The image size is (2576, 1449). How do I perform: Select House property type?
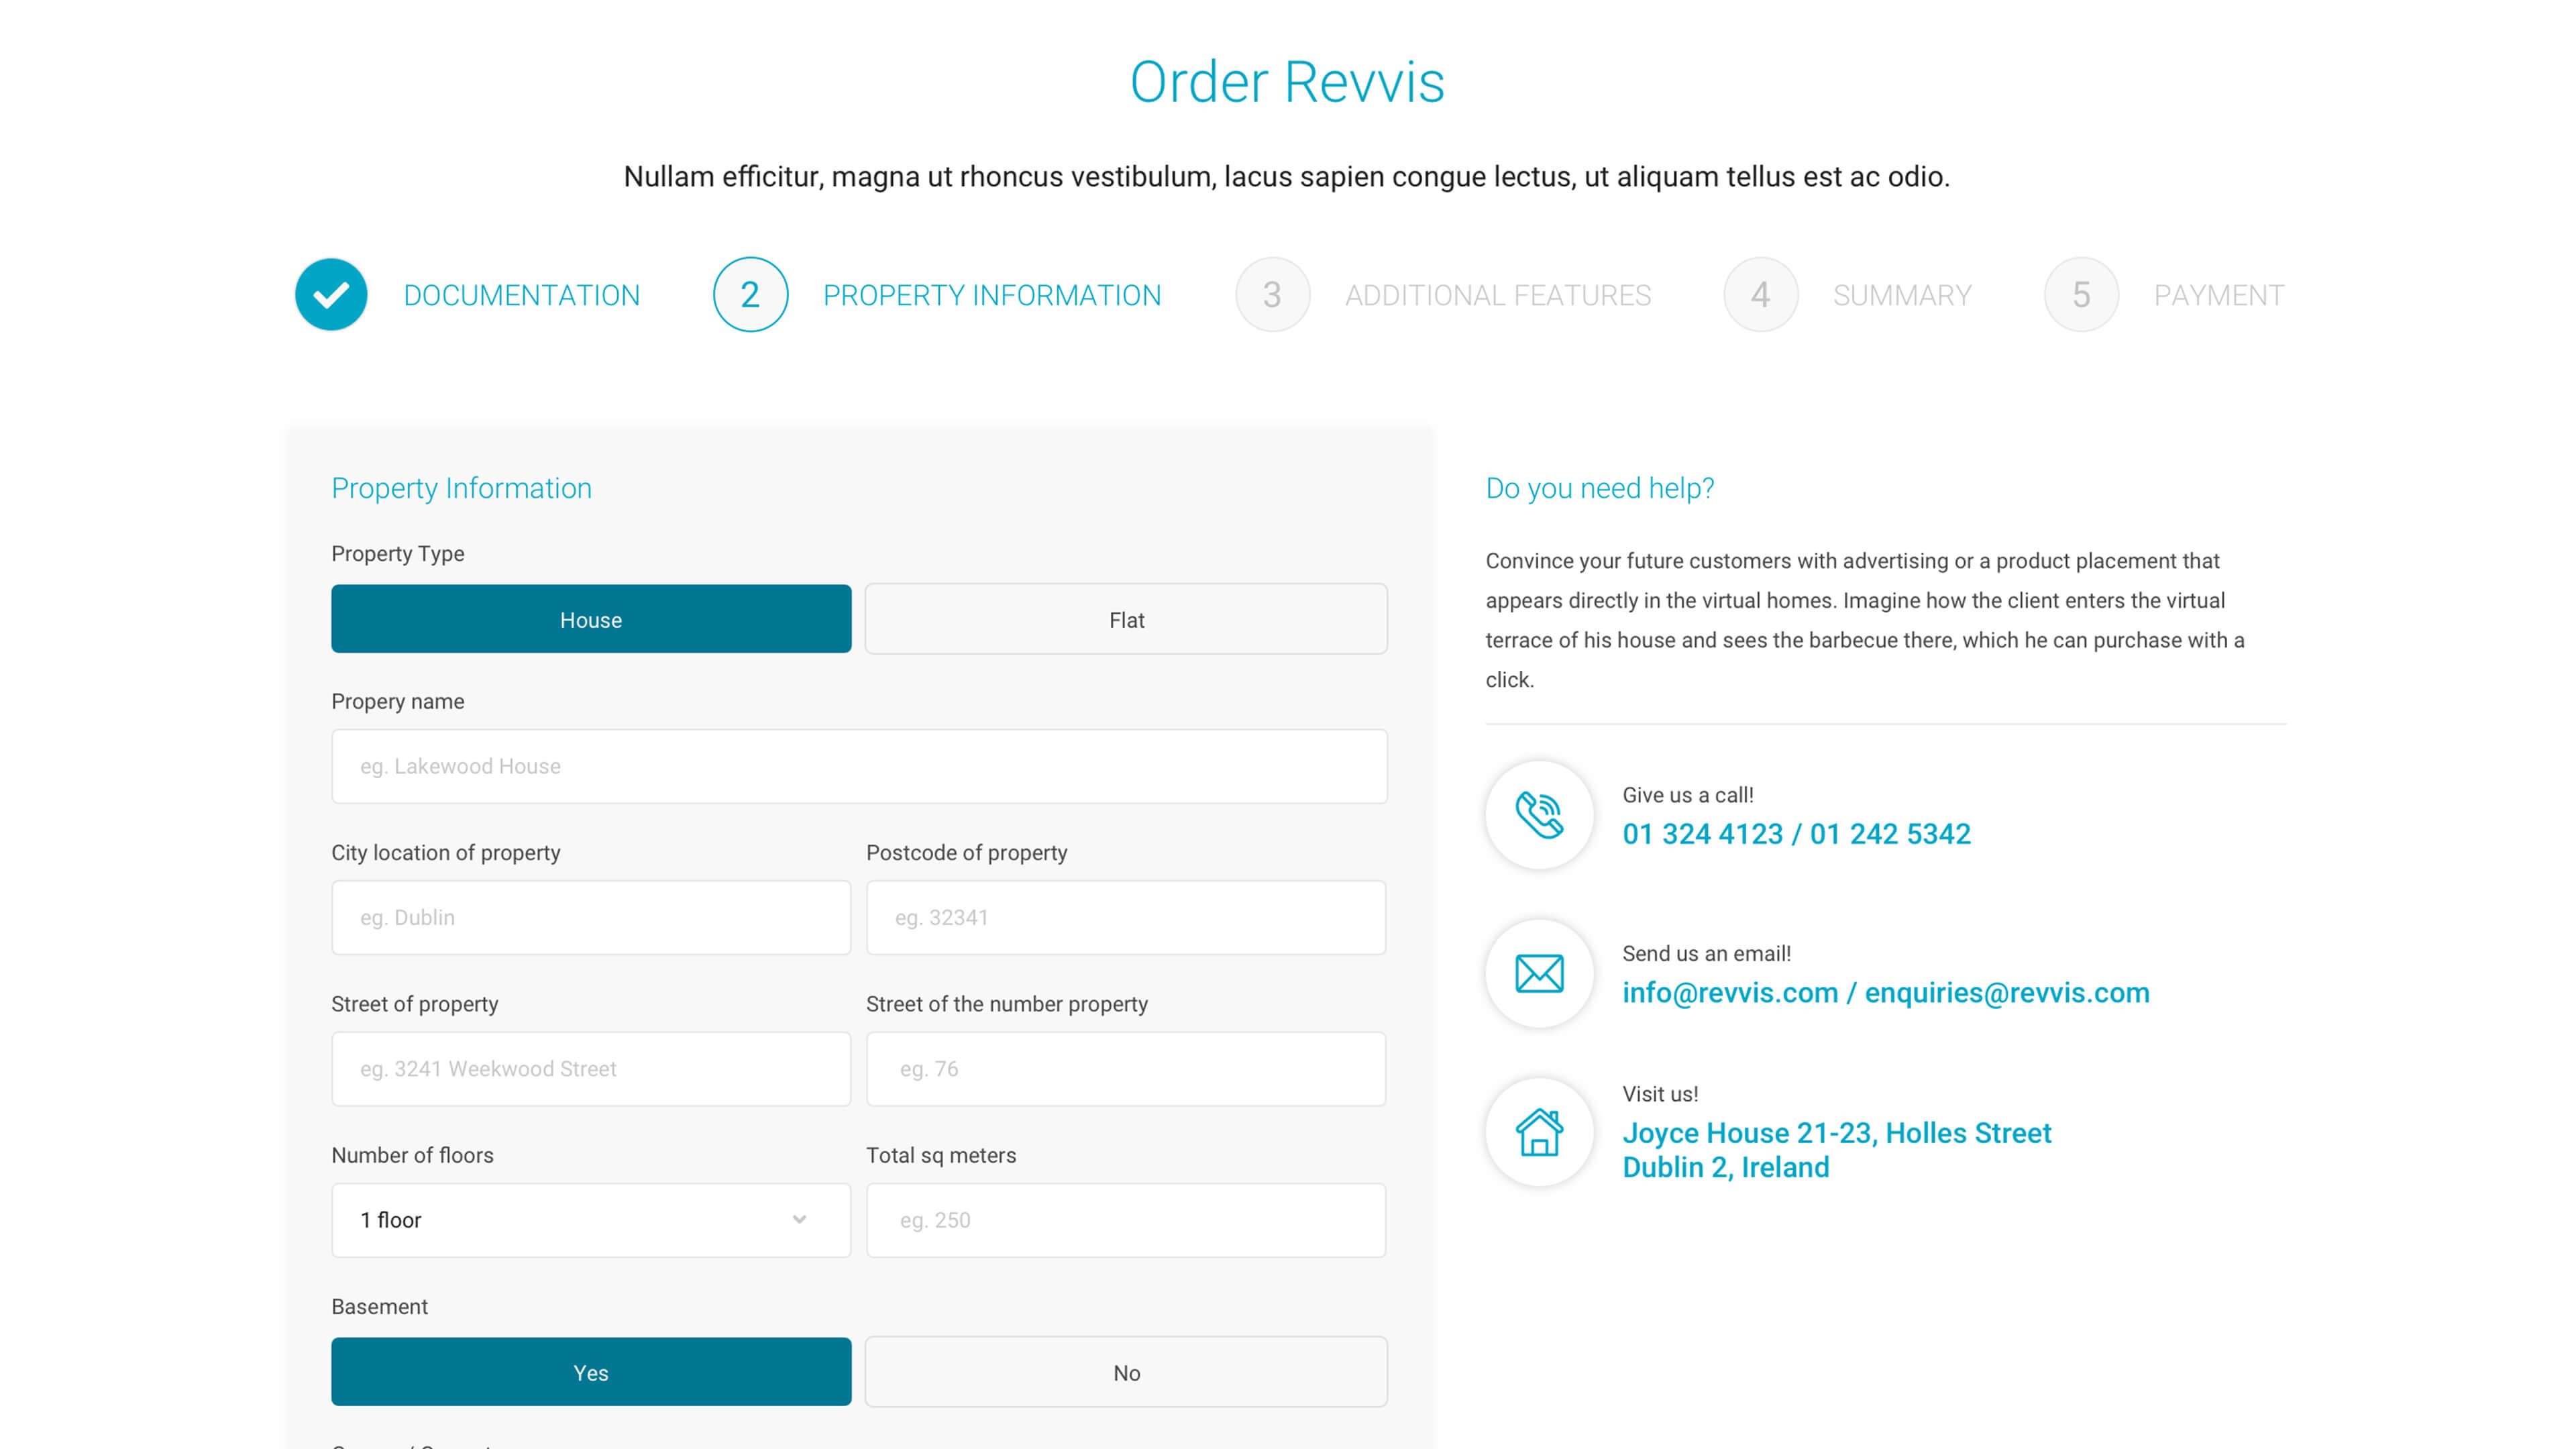coord(591,619)
